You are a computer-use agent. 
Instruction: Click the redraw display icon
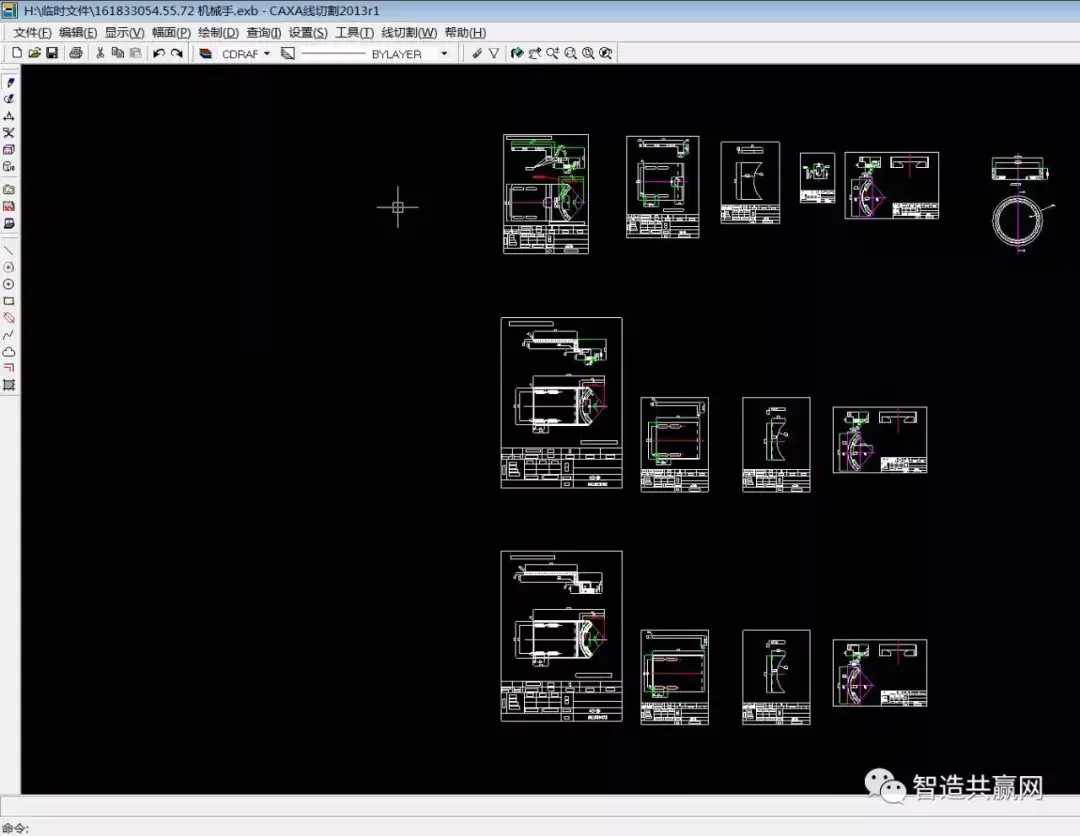tap(517, 53)
